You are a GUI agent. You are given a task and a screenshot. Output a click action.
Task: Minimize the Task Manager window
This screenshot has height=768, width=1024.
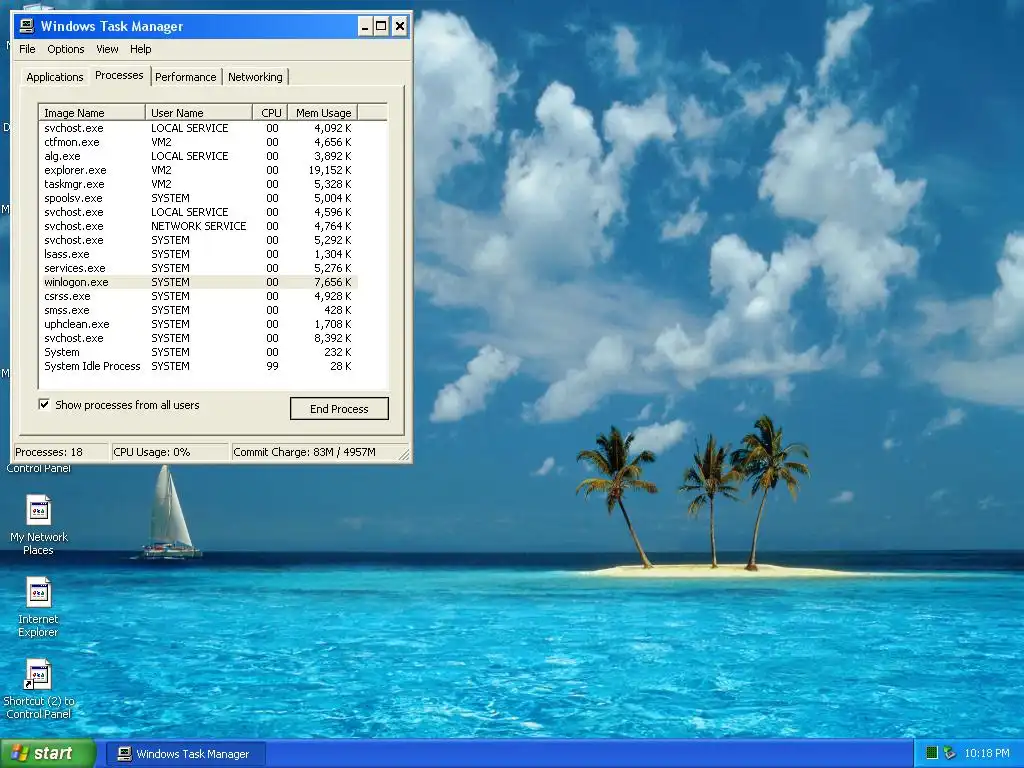(365, 27)
